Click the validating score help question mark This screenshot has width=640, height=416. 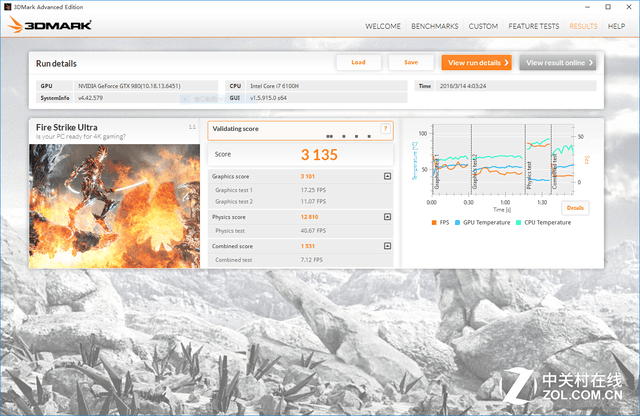point(385,129)
